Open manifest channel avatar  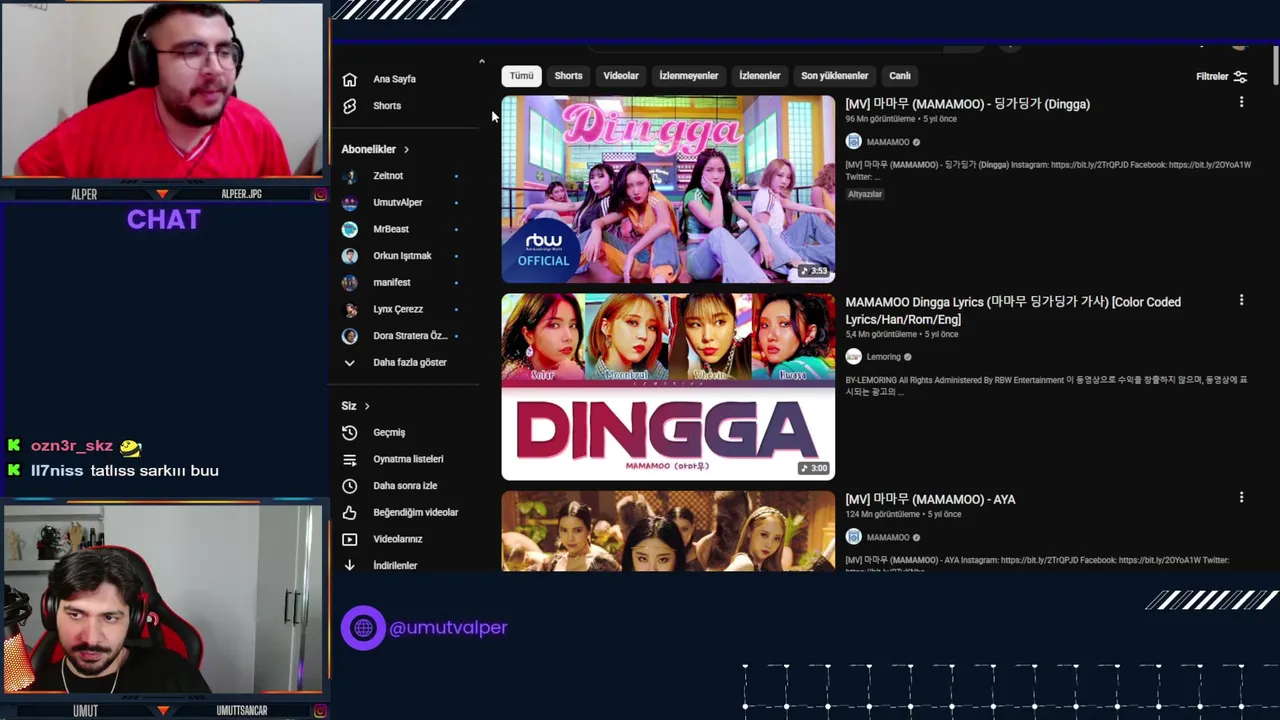pyautogui.click(x=349, y=283)
